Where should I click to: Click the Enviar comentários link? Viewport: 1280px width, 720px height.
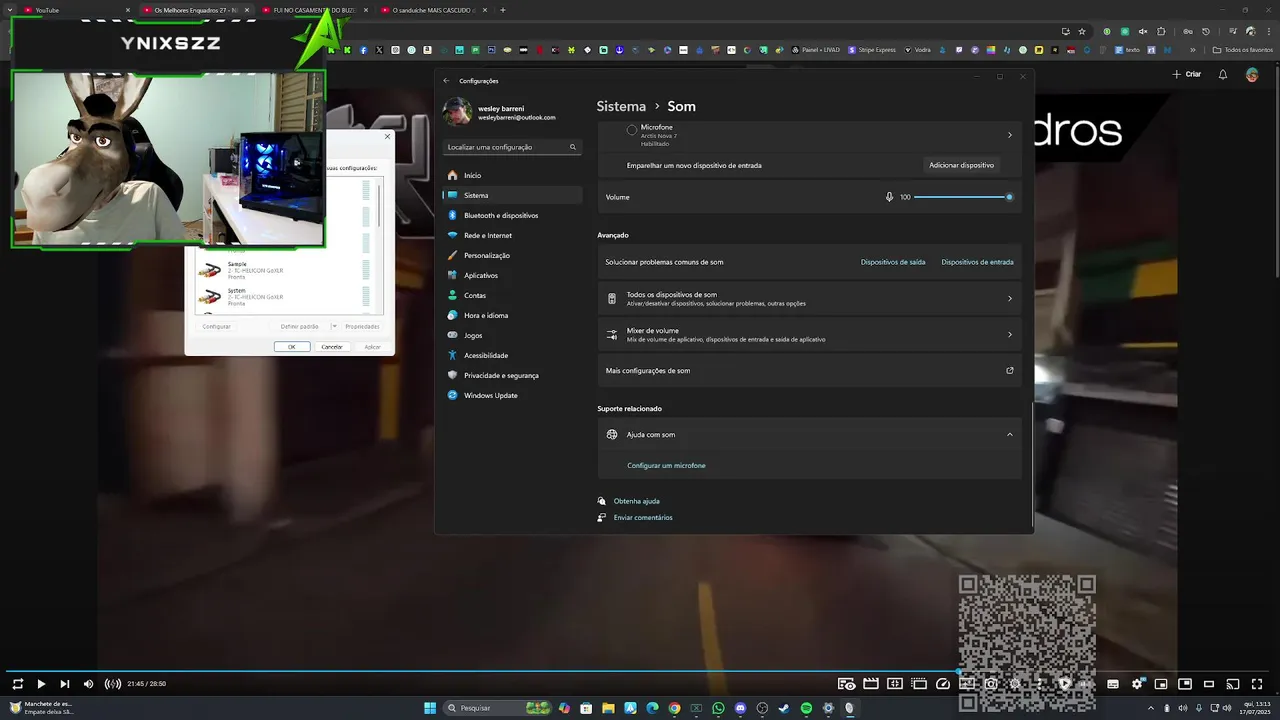coord(643,518)
